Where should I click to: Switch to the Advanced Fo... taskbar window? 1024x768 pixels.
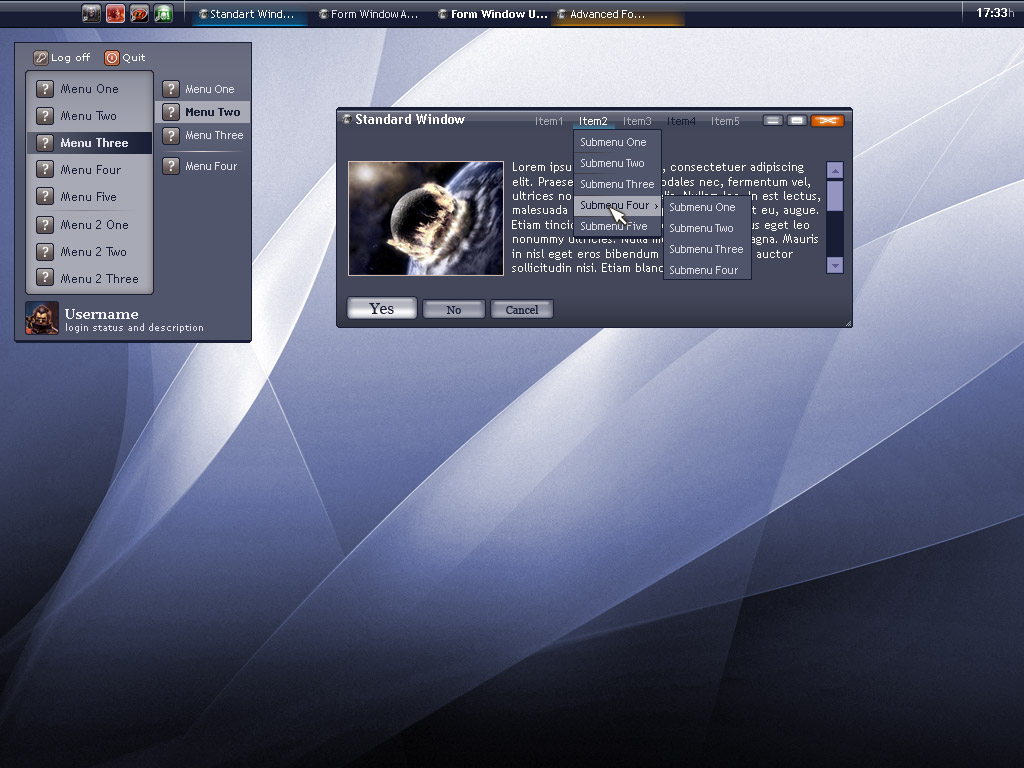click(x=607, y=15)
